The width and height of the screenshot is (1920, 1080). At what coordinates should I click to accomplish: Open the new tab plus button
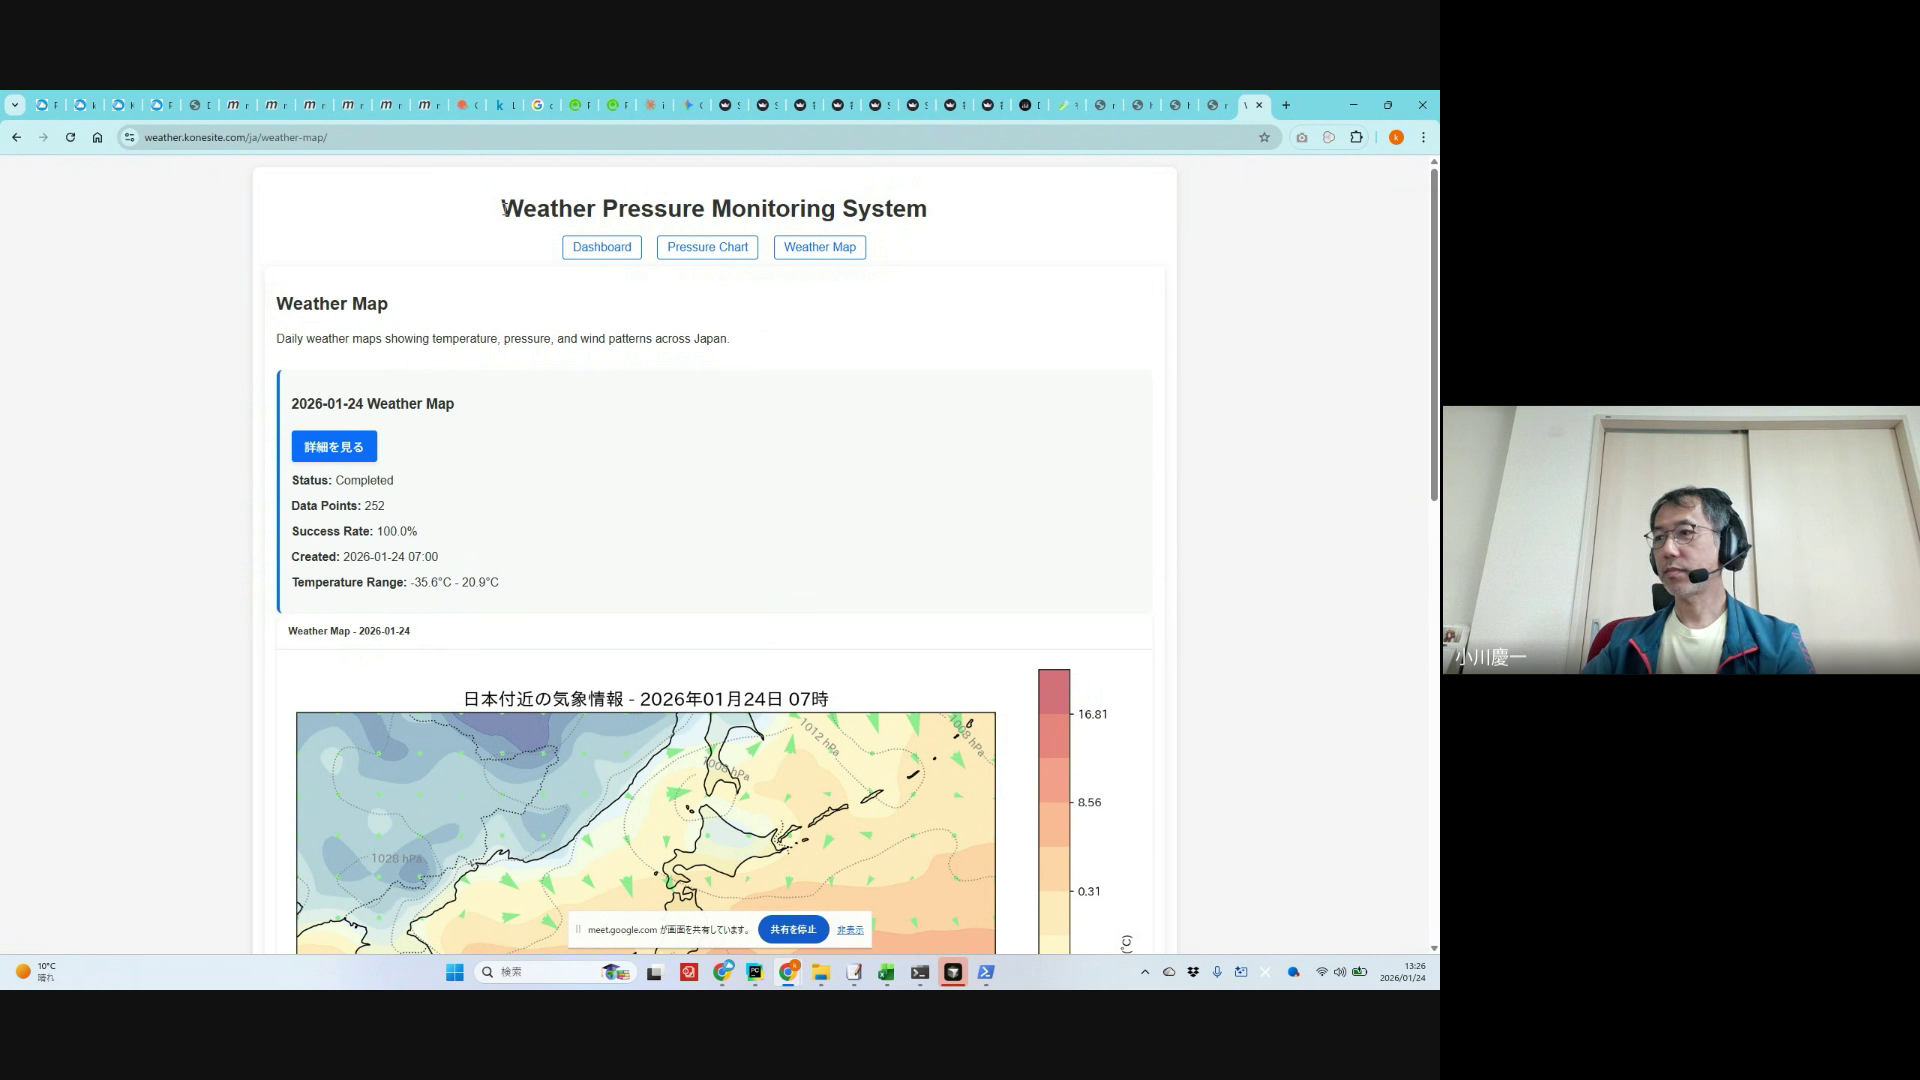point(1286,105)
